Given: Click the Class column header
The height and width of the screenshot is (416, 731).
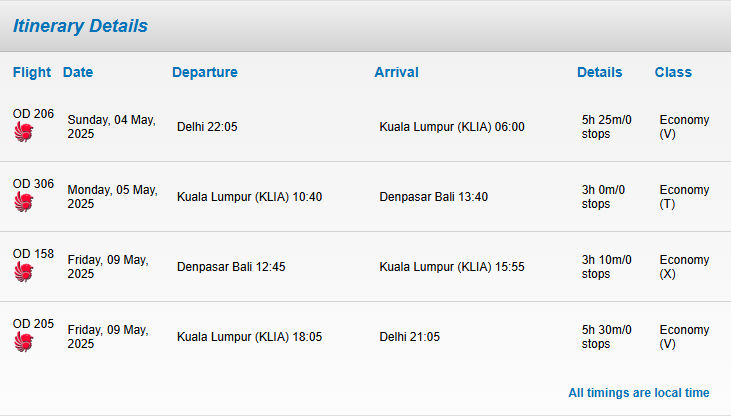Looking at the screenshot, I should pos(673,72).
